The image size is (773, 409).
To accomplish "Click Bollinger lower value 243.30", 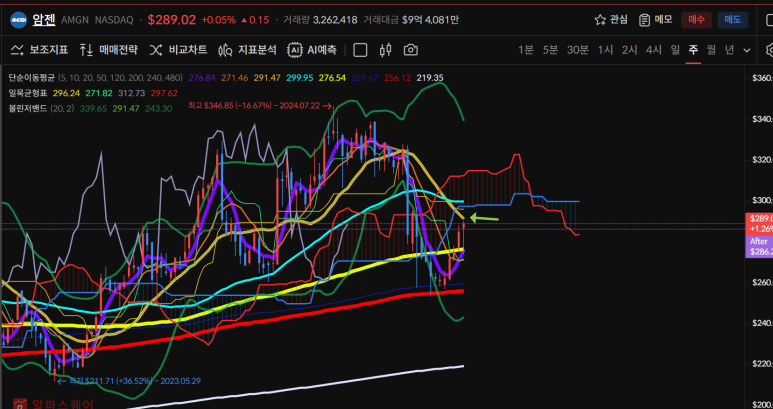I will (x=159, y=108).
